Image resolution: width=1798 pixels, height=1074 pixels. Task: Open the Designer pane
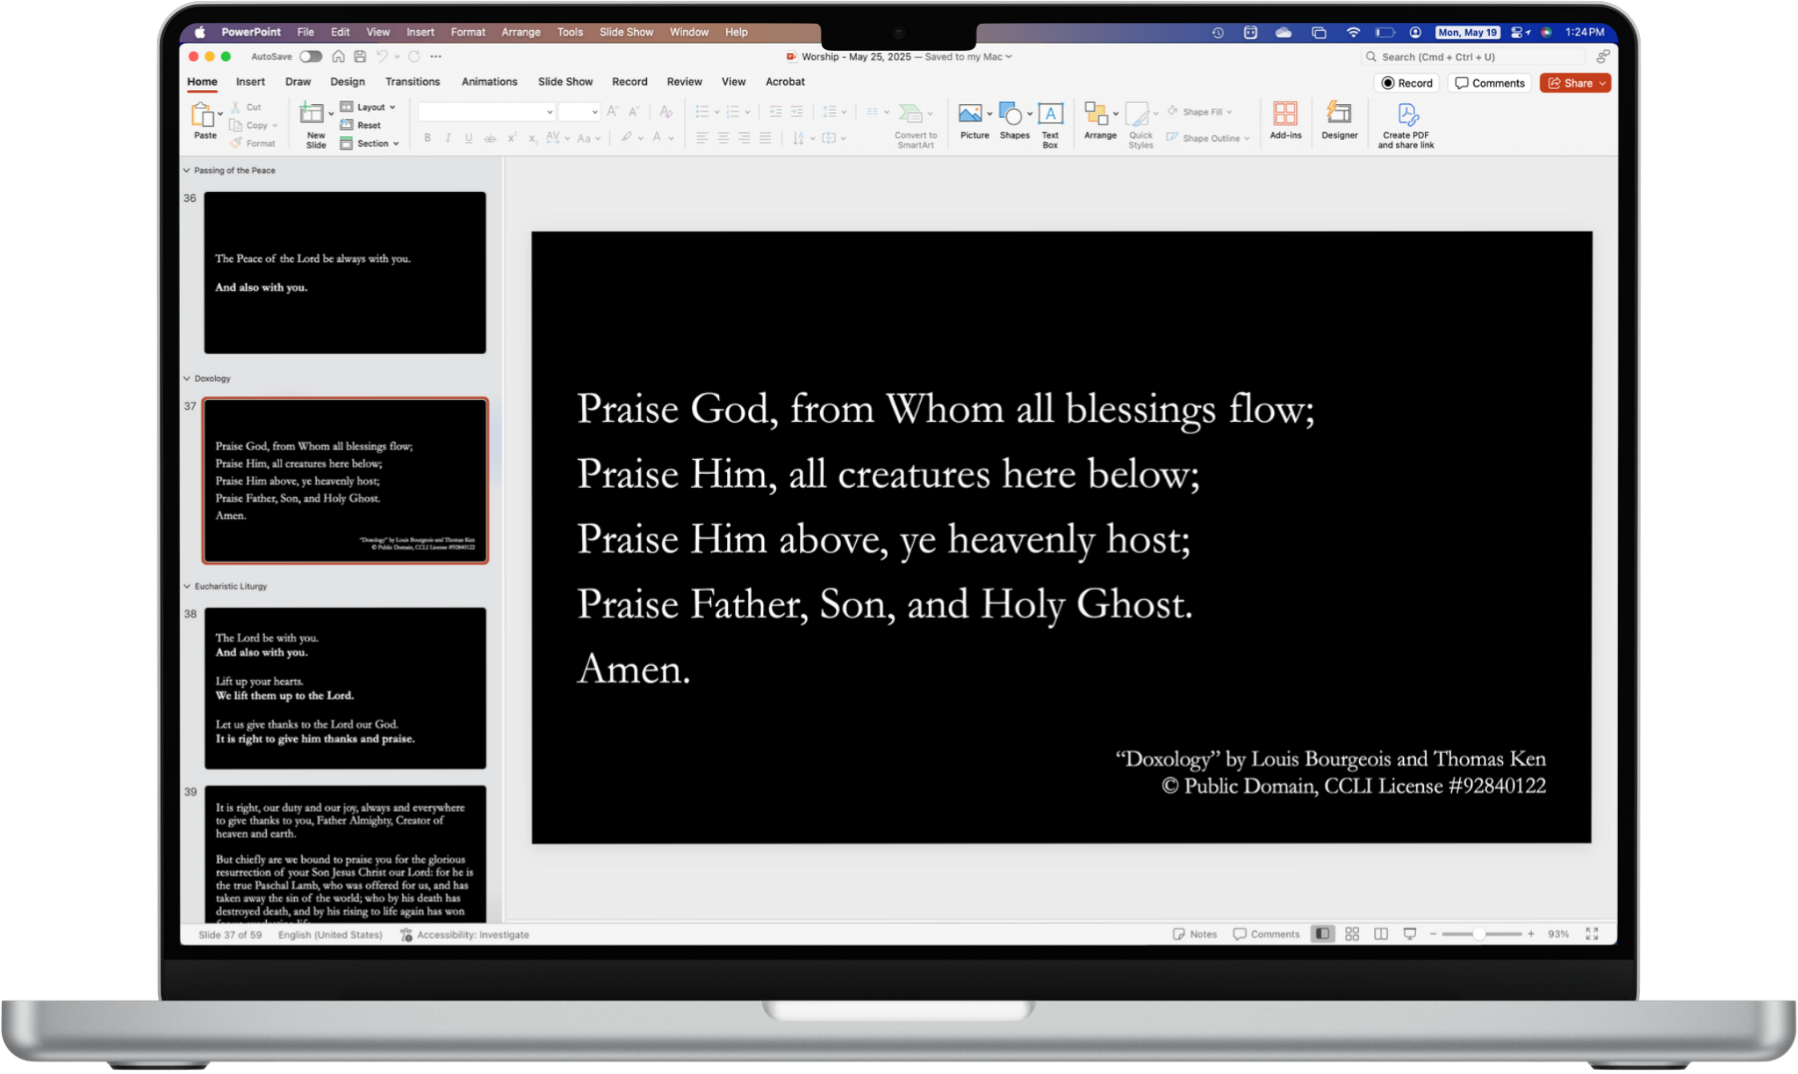(1339, 115)
